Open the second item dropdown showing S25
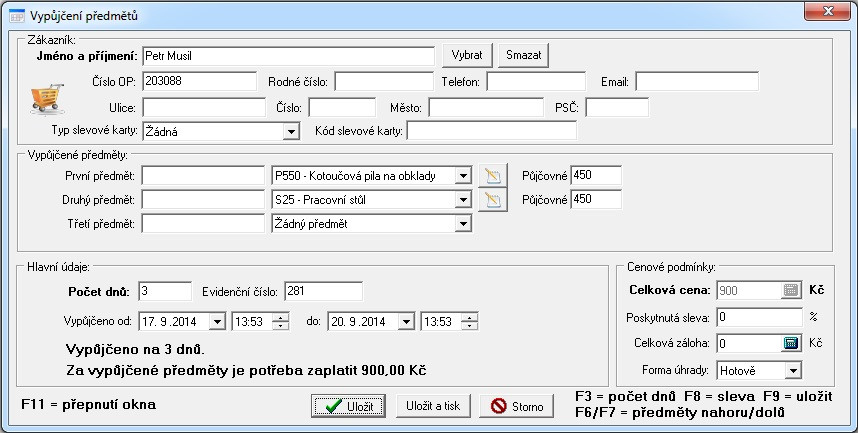Viewport: 858px width, 433px height. tap(463, 200)
